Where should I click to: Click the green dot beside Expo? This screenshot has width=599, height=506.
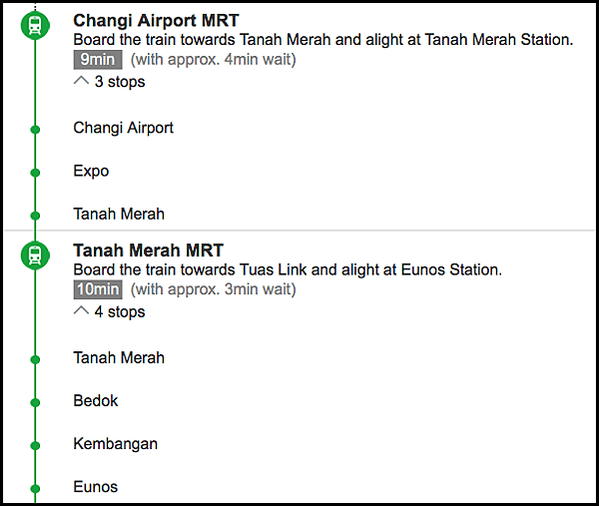(35, 173)
